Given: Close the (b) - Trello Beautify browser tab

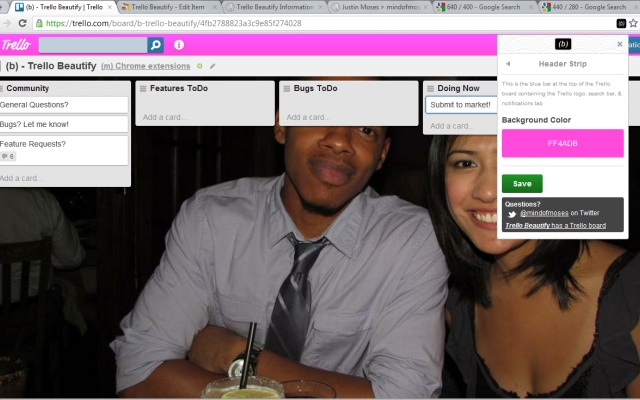Looking at the screenshot, I should tap(110, 7).
